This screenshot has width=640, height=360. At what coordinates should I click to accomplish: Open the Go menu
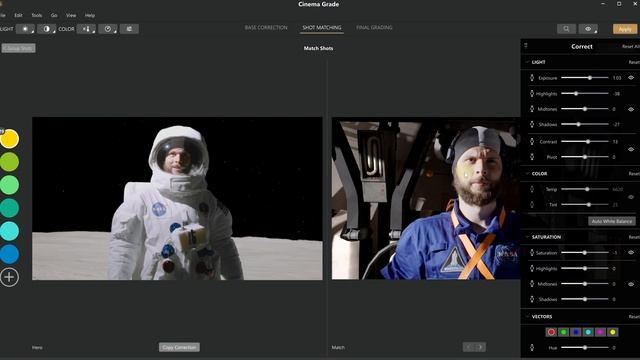(x=54, y=15)
